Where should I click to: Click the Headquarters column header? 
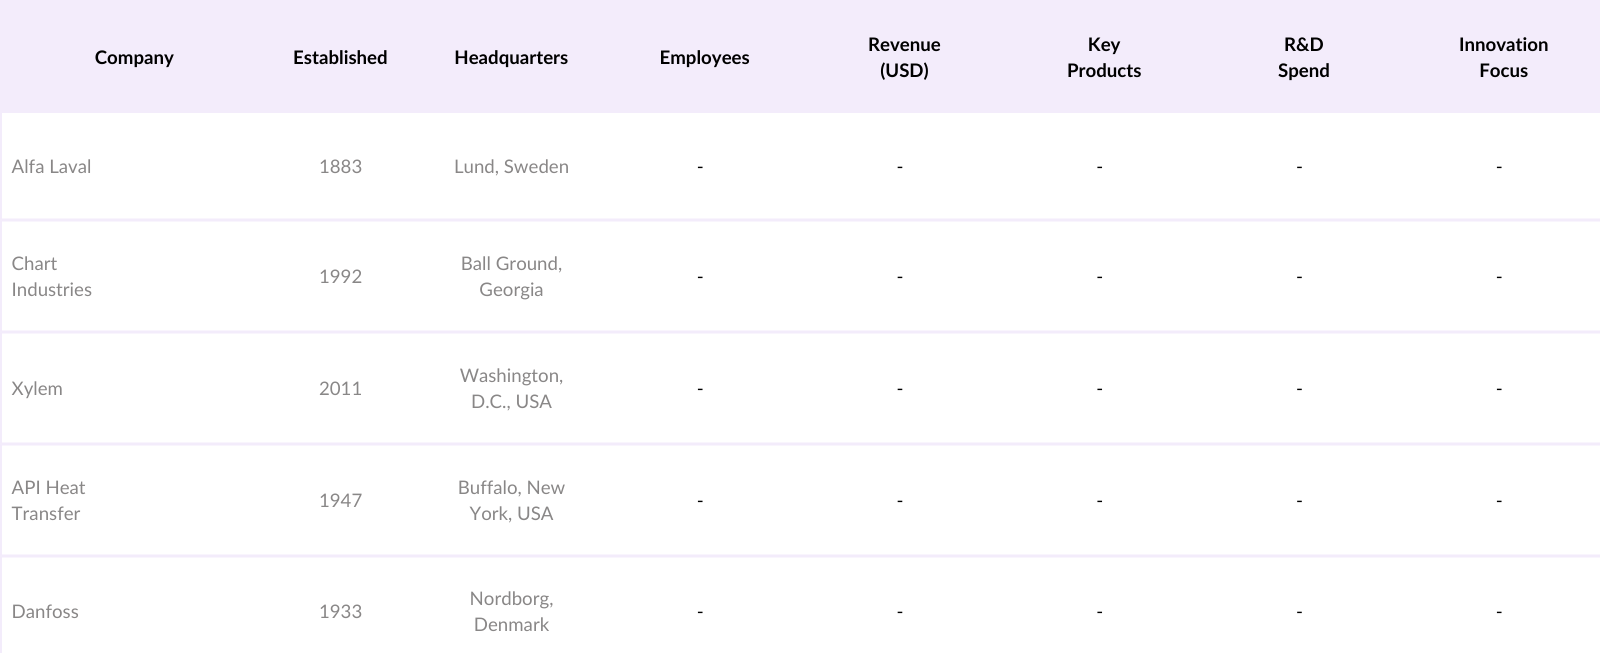(x=511, y=58)
